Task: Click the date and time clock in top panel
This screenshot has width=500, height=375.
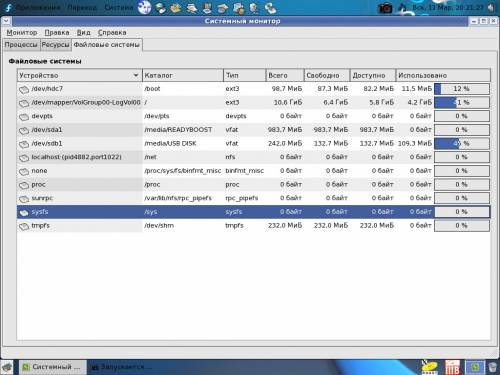Action: [448, 7]
